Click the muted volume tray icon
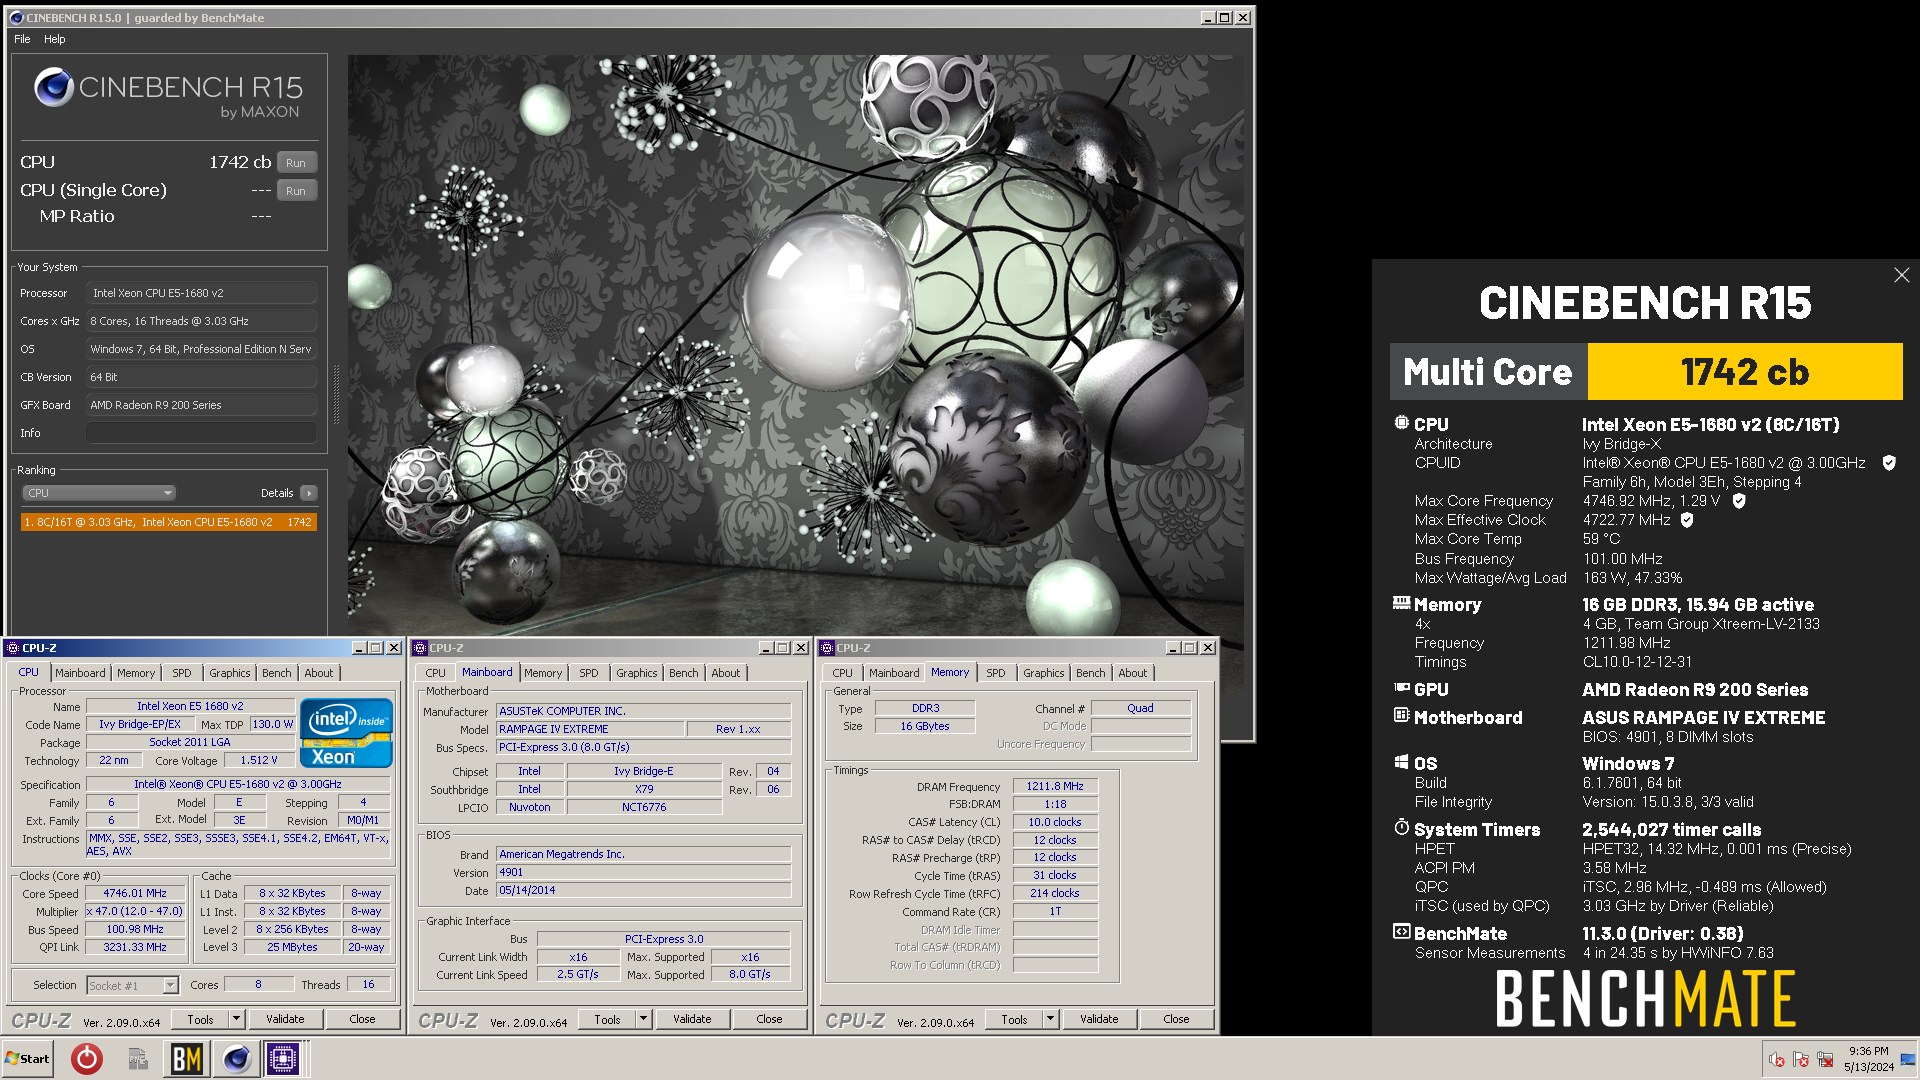 click(x=1777, y=1060)
